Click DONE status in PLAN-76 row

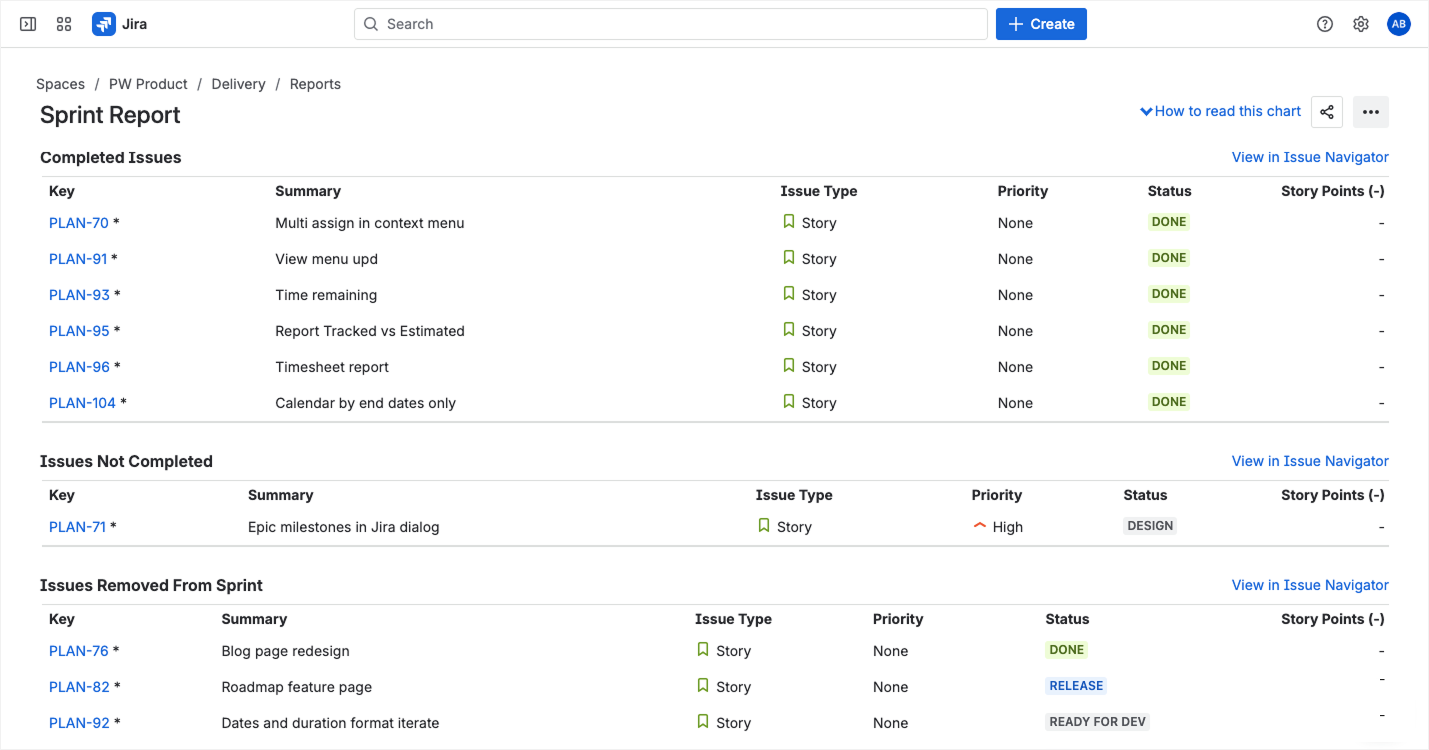tap(1067, 650)
